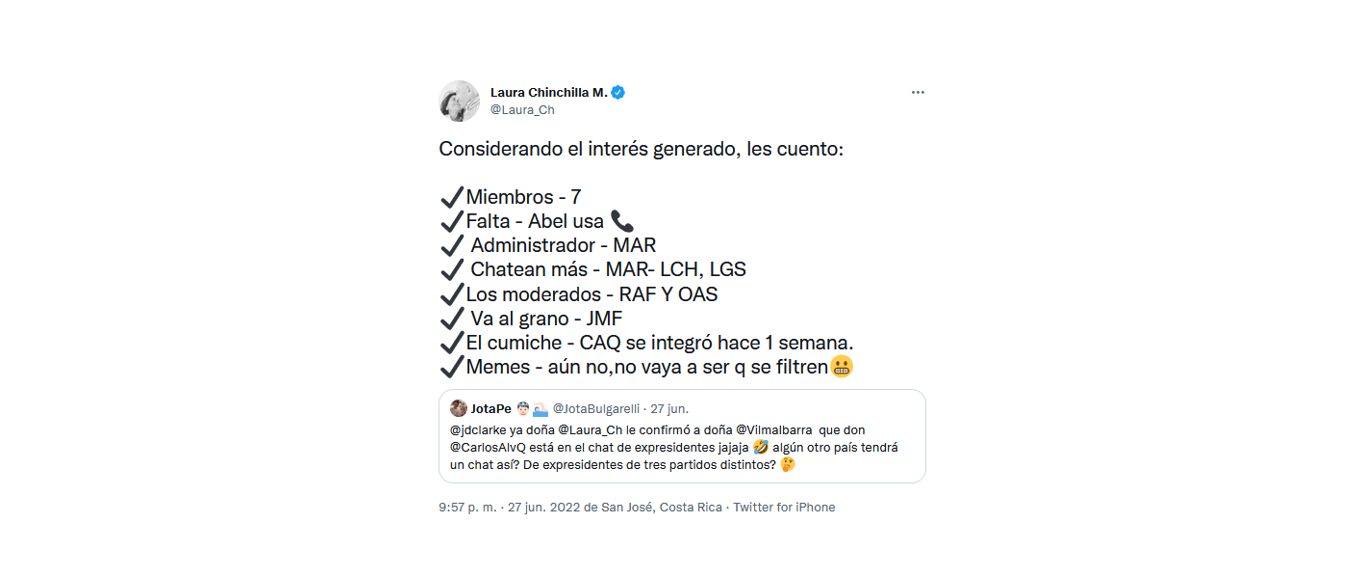1359x573 pixels.
Task: Click the @JotaBulgarelli handle
Action: point(597,409)
